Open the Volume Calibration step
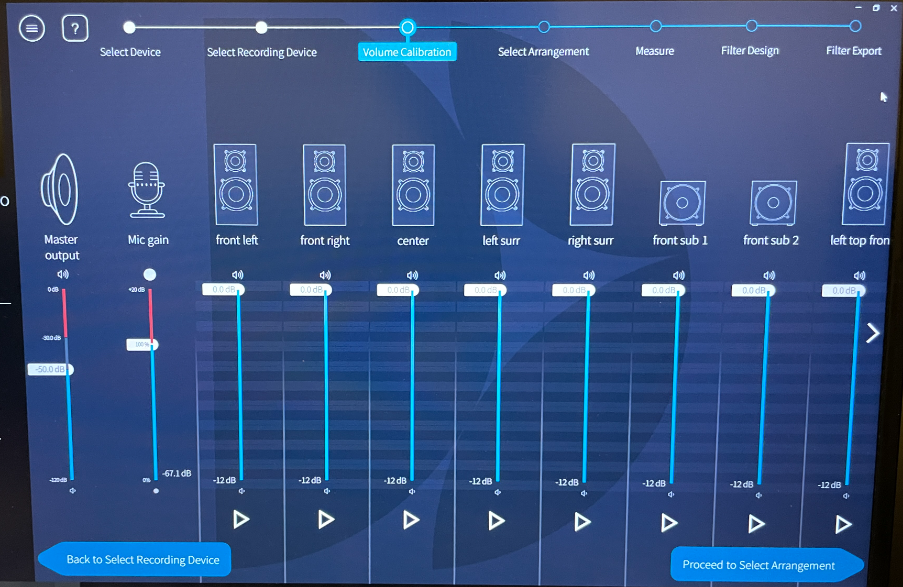The height and width of the screenshot is (587, 903). pos(407,52)
